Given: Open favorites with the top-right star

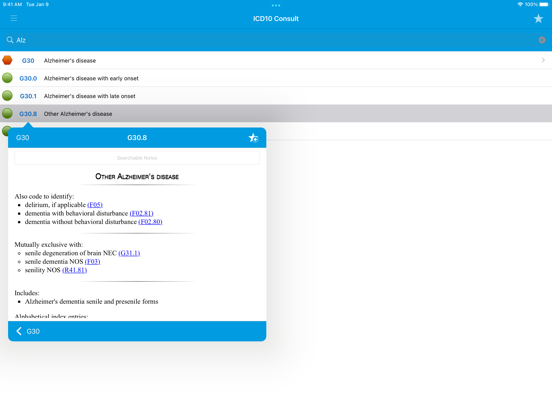Looking at the screenshot, I should pos(538,19).
